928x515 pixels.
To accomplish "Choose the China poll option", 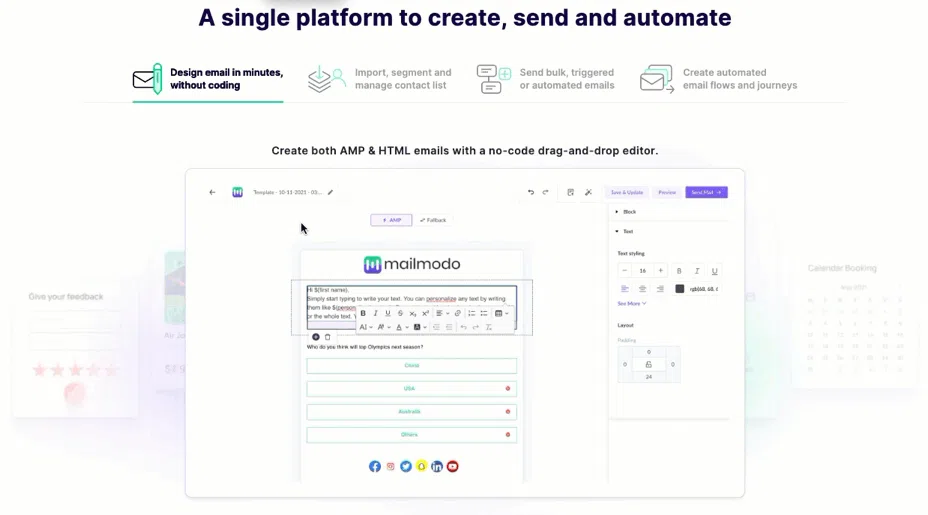I will 411,366.
